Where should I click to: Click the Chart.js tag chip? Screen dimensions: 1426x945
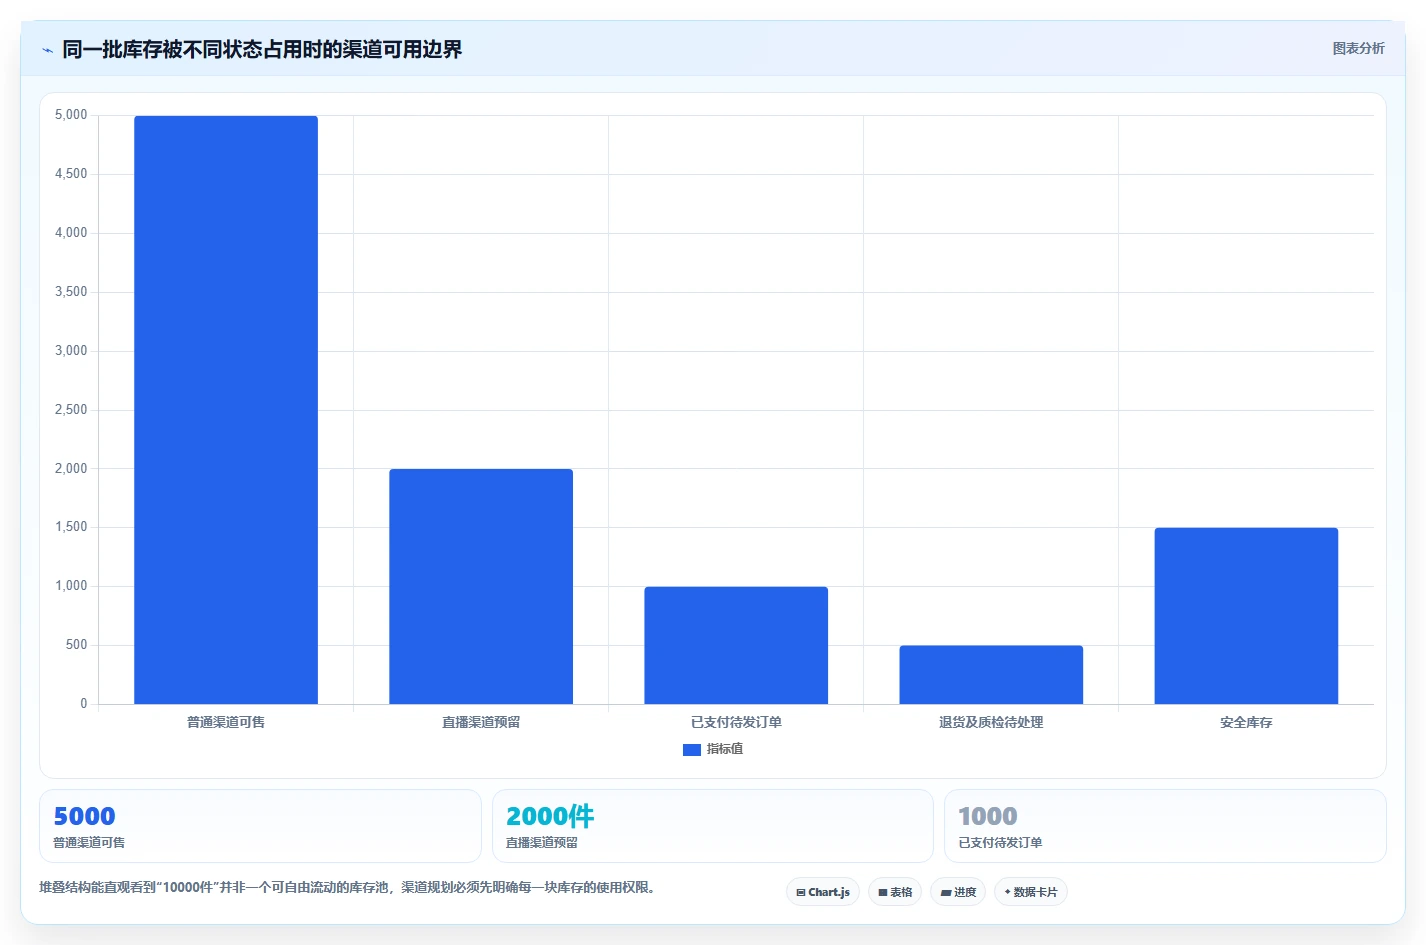click(823, 892)
